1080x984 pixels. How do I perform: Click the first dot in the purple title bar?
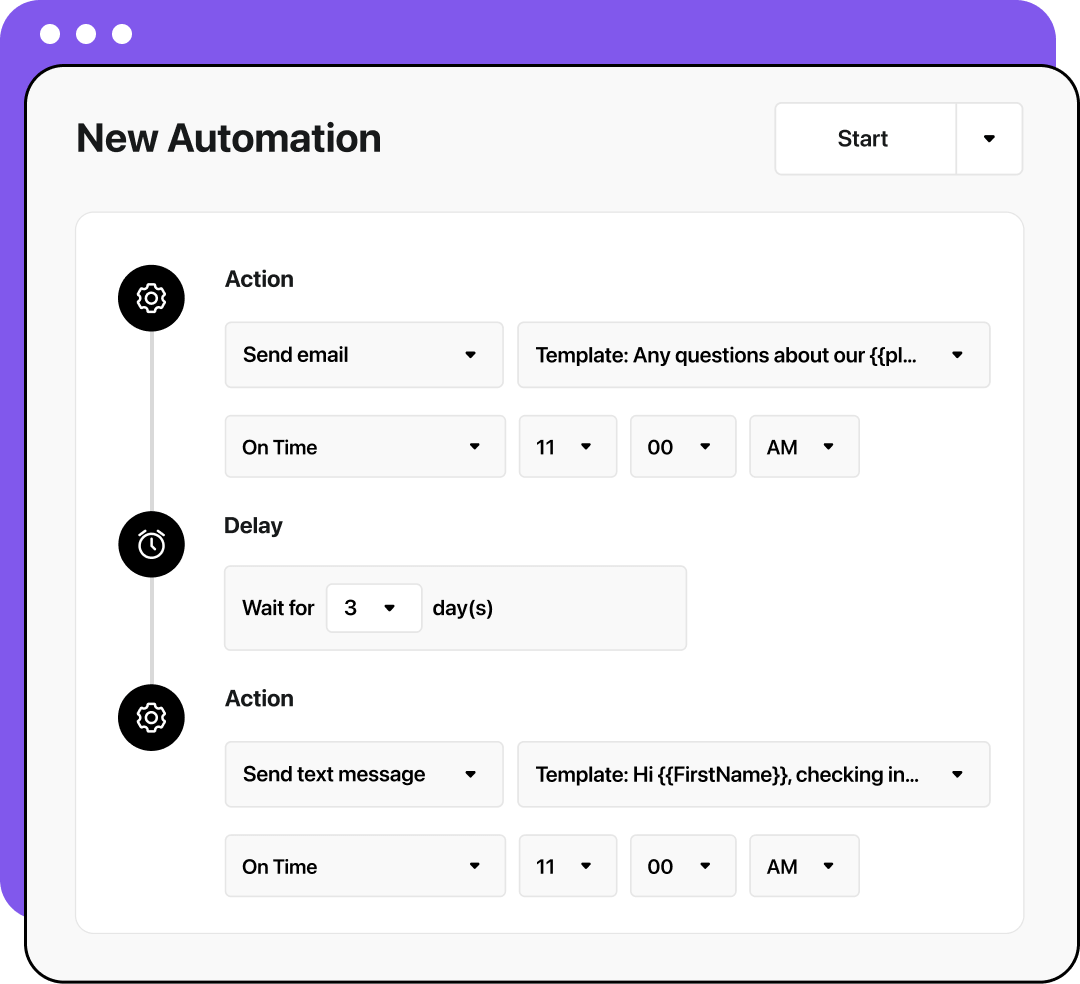click(48, 33)
